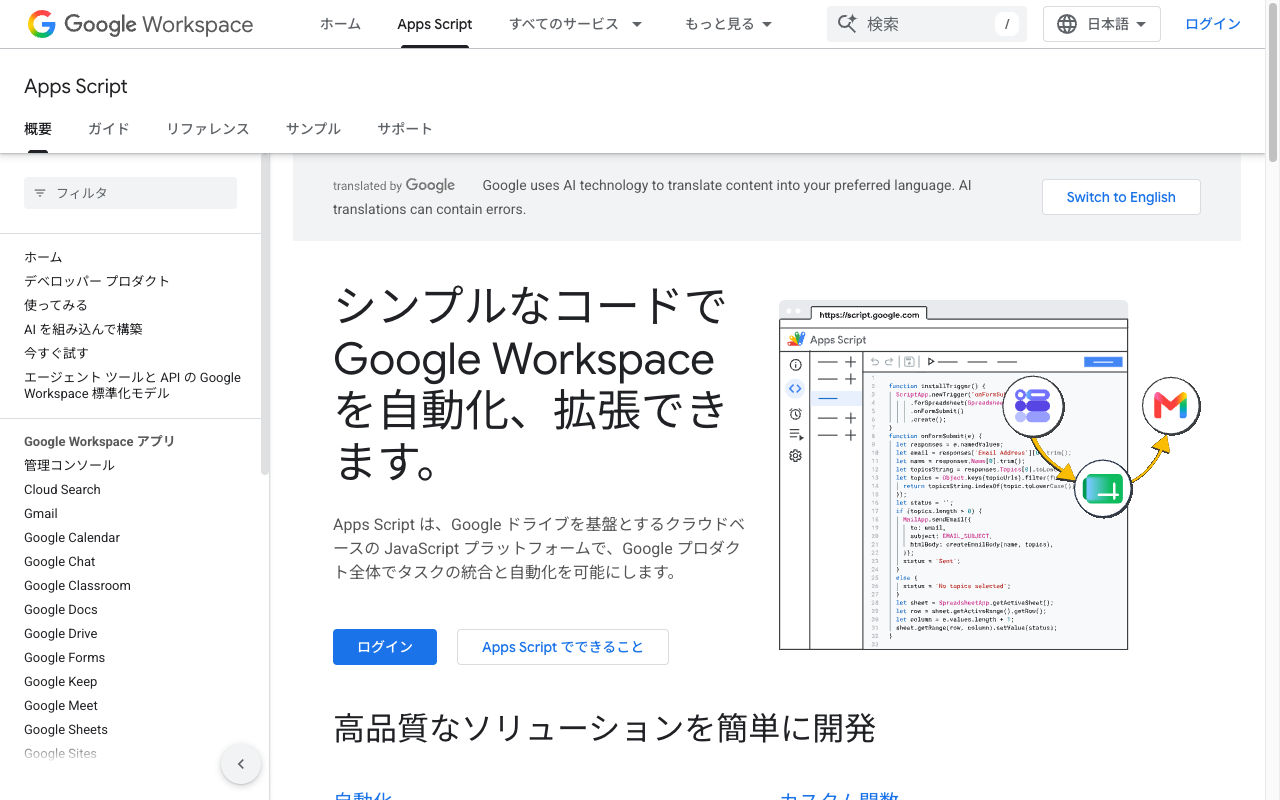Switch to the ガイド tab
The height and width of the screenshot is (800, 1280).
coord(109,129)
